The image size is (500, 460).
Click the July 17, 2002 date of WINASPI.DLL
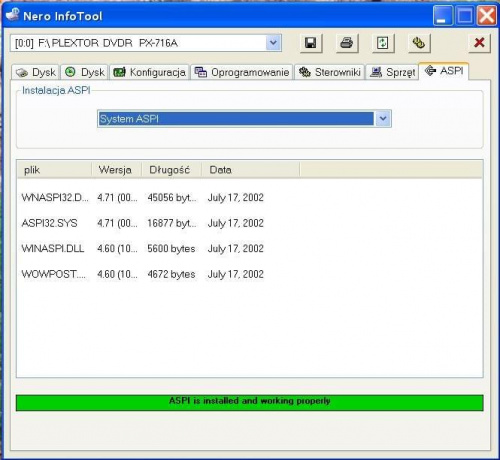click(236, 249)
